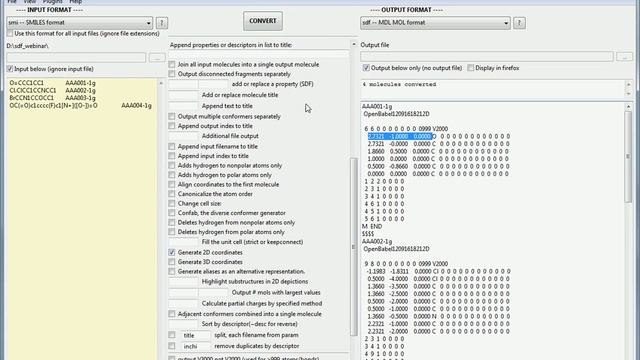Click the 'AAA002-1g' title in output
This screenshot has height=360, width=640.
[x=377, y=242]
